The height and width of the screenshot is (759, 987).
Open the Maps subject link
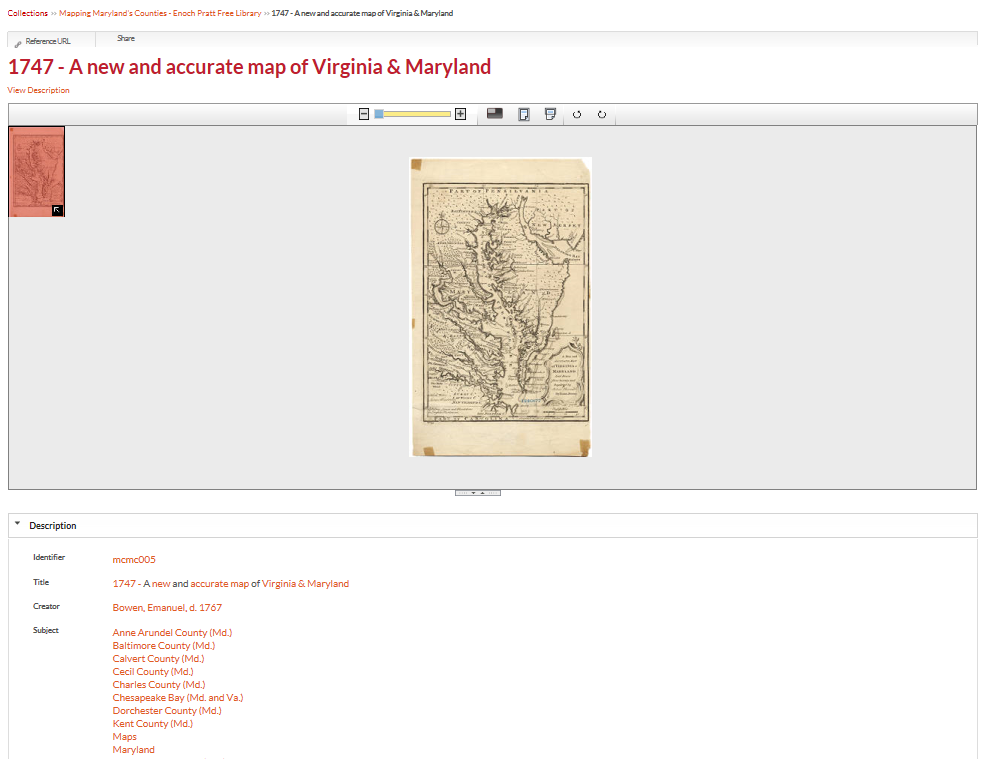[125, 736]
